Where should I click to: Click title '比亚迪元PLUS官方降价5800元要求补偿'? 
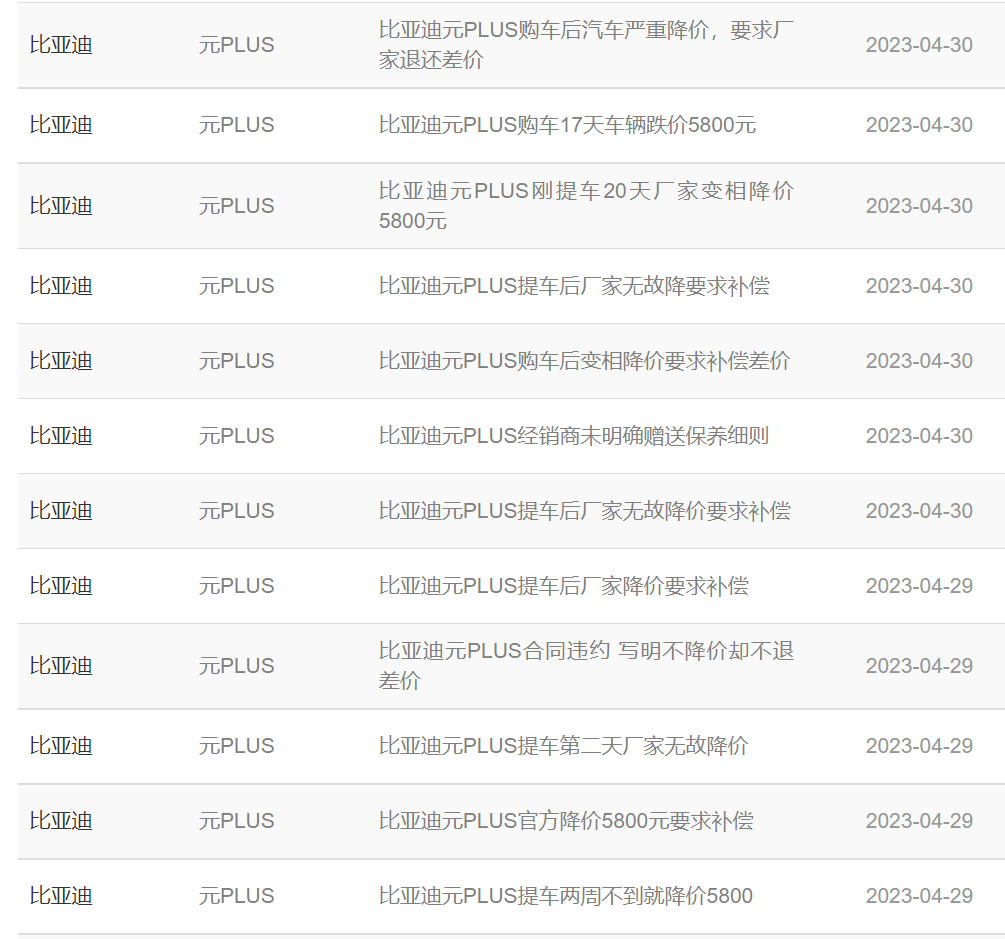[x=566, y=821]
